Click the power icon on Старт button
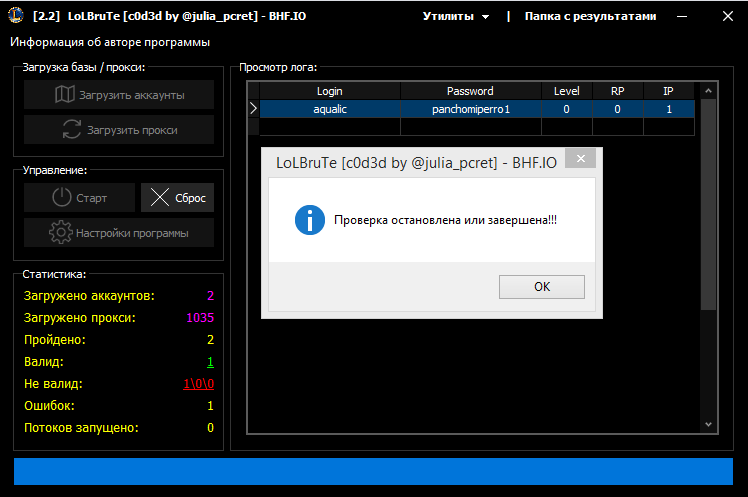The width and height of the screenshot is (748, 497). pos(62,198)
